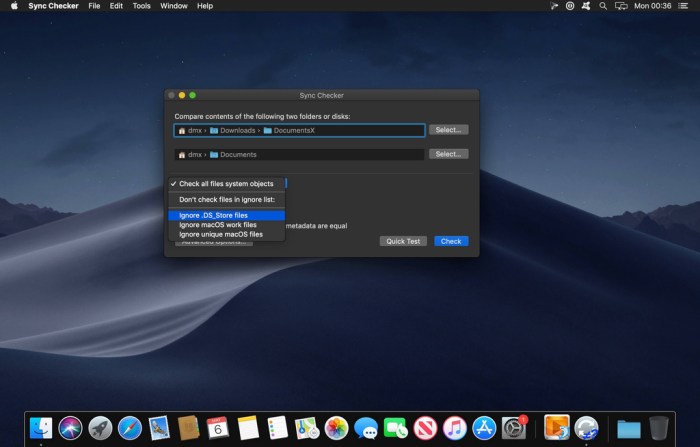Launch Siri from the dock
This screenshot has height=447, width=700.
(70, 428)
